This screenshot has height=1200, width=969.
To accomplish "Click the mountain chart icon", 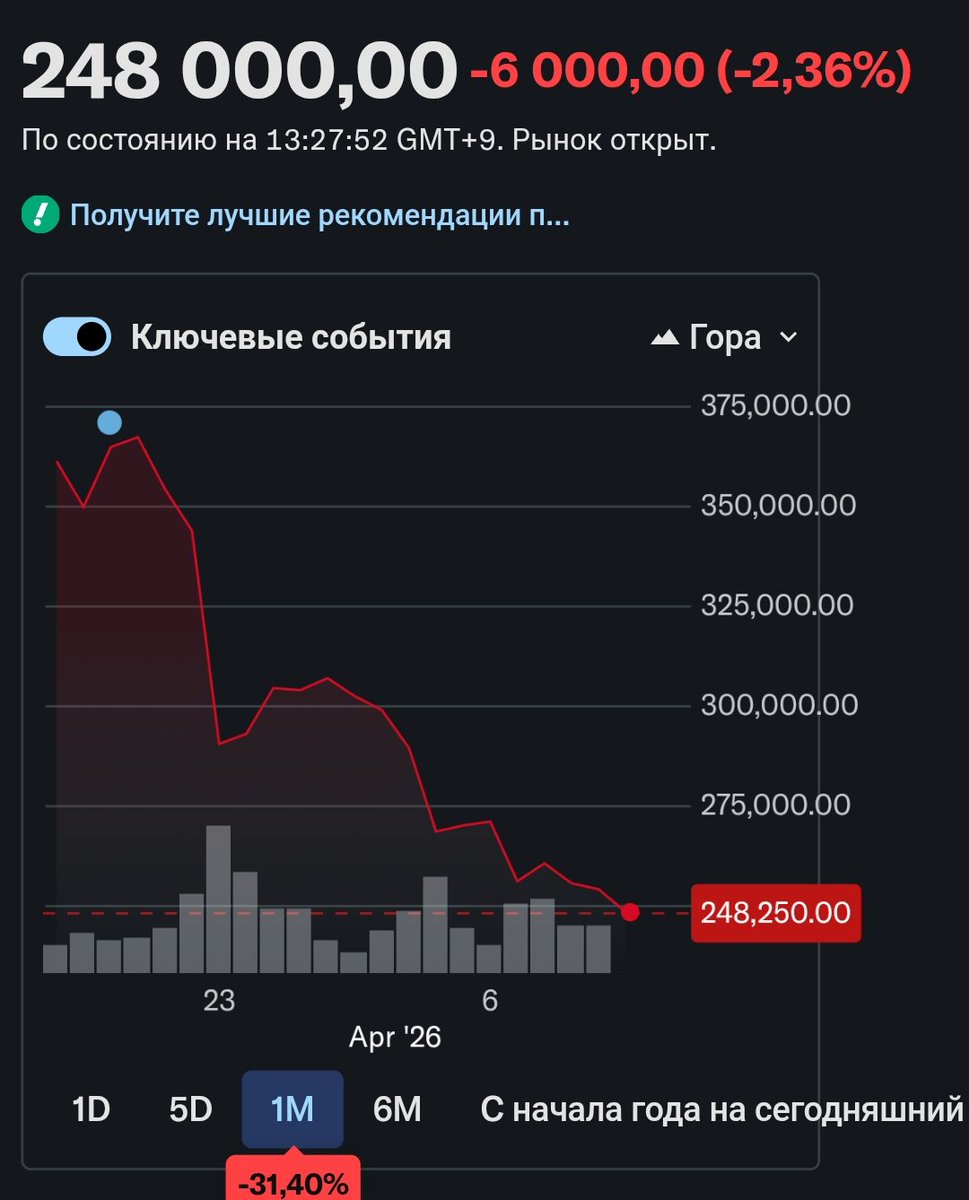I will (665, 338).
